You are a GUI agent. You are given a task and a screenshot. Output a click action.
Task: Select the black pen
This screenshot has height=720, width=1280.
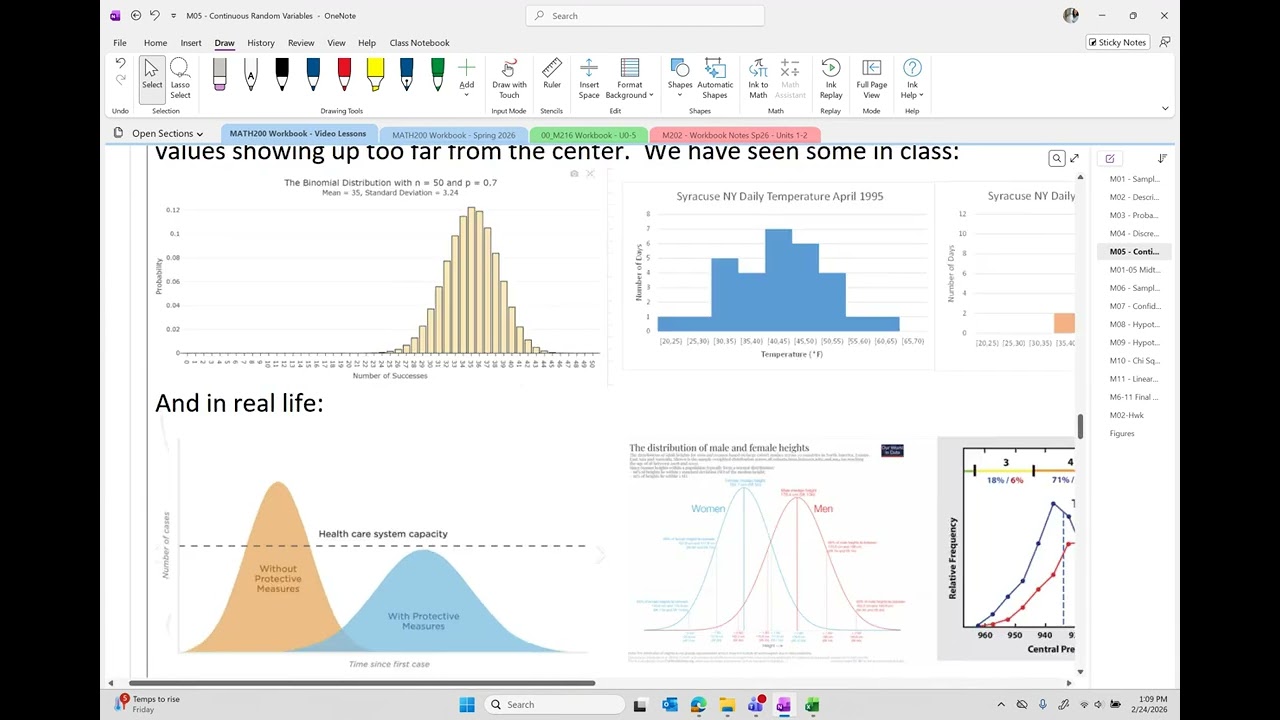click(x=282, y=75)
